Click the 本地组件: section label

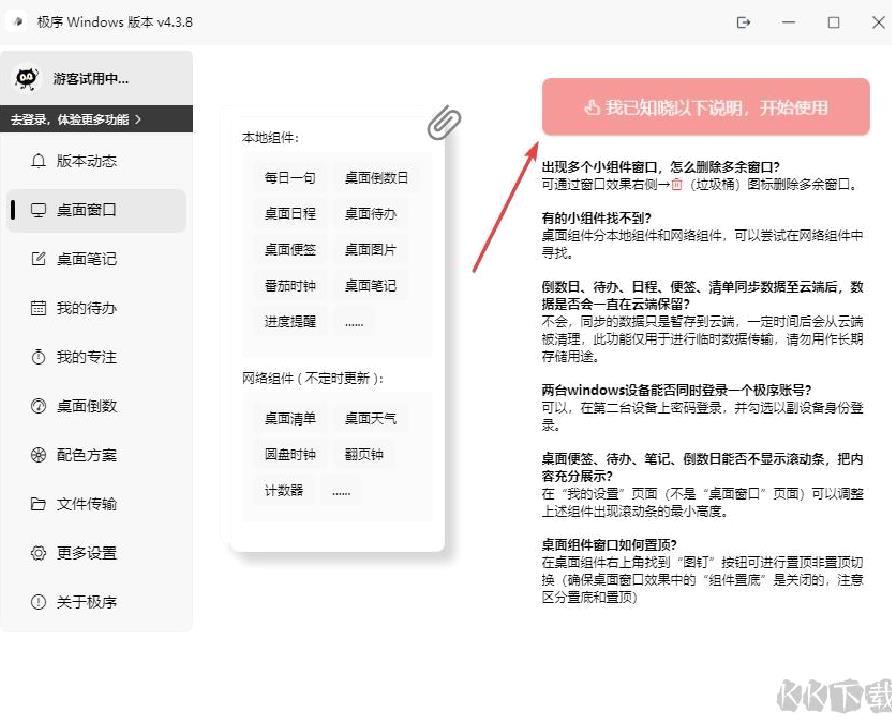(x=270, y=138)
